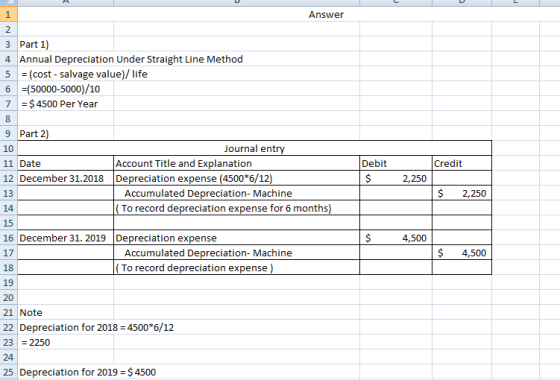Click the 'Journal entry' merged header cell
Screen dimensions: 560x380
[255, 148]
